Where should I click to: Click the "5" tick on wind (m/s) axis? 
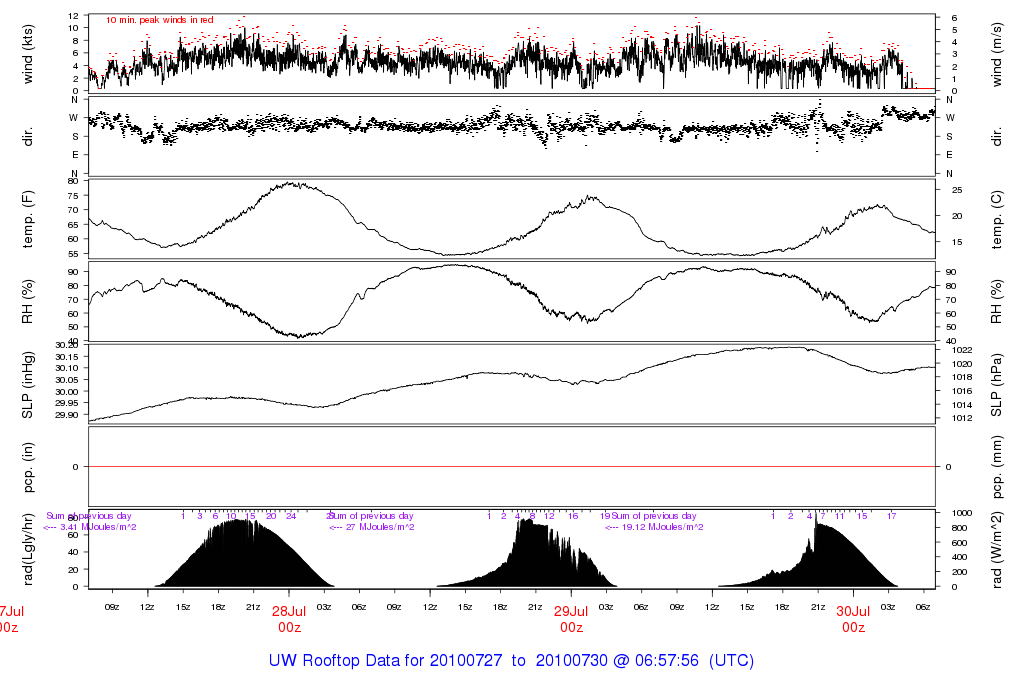click(955, 31)
